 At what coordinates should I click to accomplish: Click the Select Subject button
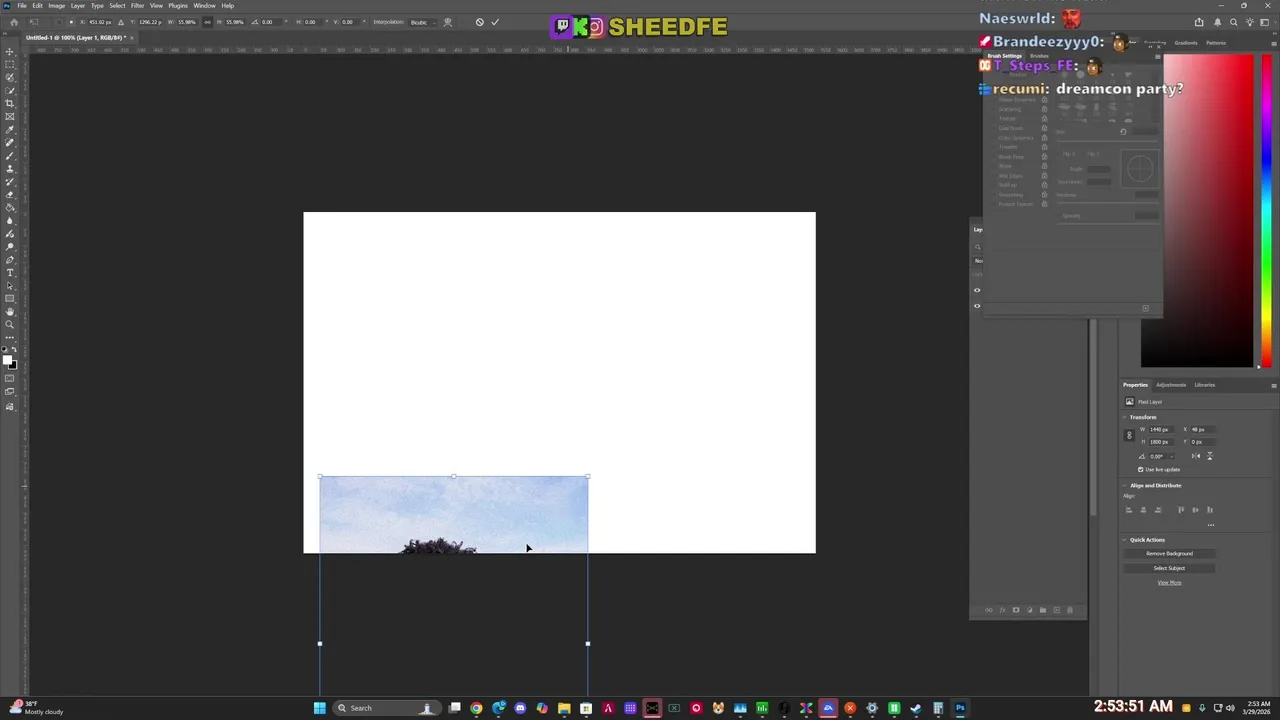[1169, 568]
